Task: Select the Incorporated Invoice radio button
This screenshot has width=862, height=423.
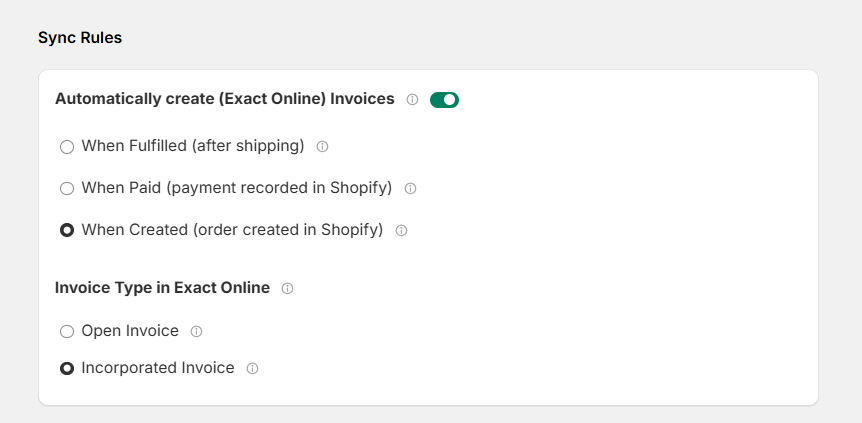Action: [x=67, y=369]
